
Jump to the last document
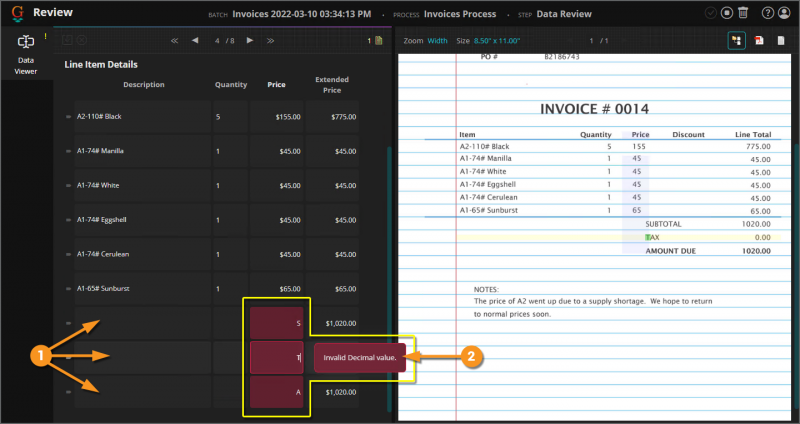(270, 40)
